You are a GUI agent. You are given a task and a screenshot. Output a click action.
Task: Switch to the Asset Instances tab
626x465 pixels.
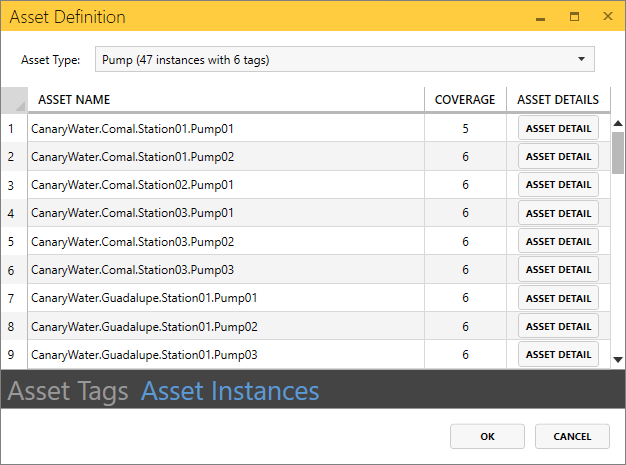tap(230, 390)
